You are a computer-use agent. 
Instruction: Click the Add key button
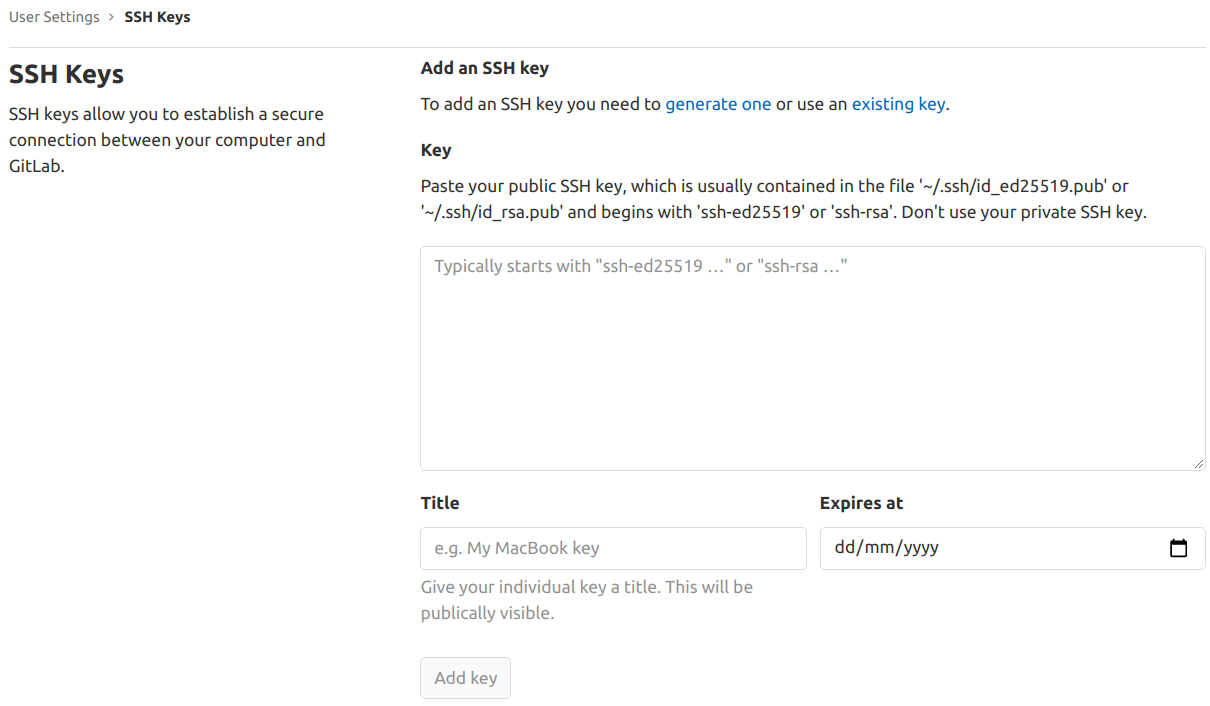pyautogui.click(x=465, y=677)
